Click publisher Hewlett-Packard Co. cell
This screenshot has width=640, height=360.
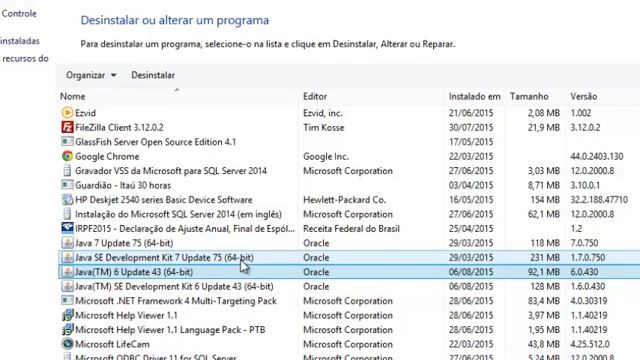[344, 200]
